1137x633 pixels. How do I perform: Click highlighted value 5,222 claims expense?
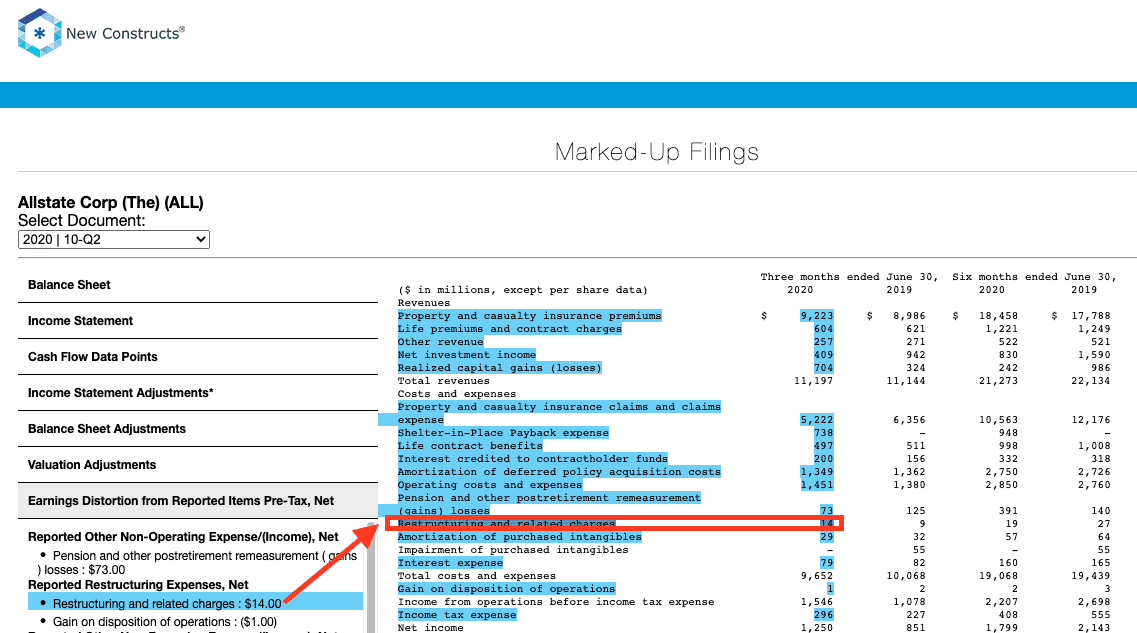[816, 420]
